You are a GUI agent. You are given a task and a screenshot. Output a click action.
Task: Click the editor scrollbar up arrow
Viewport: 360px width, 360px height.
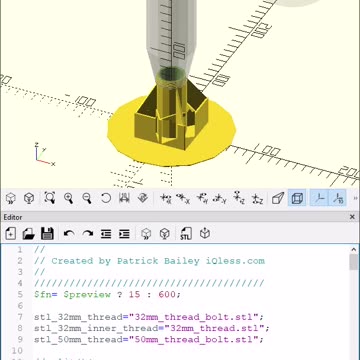354,249
